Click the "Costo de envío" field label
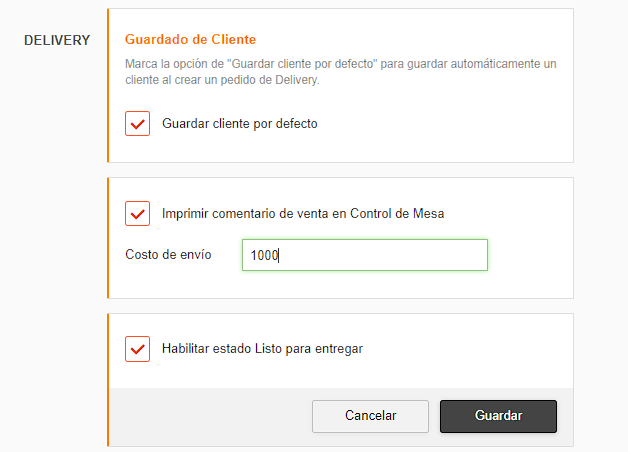The image size is (628, 452). click(168, 255)
